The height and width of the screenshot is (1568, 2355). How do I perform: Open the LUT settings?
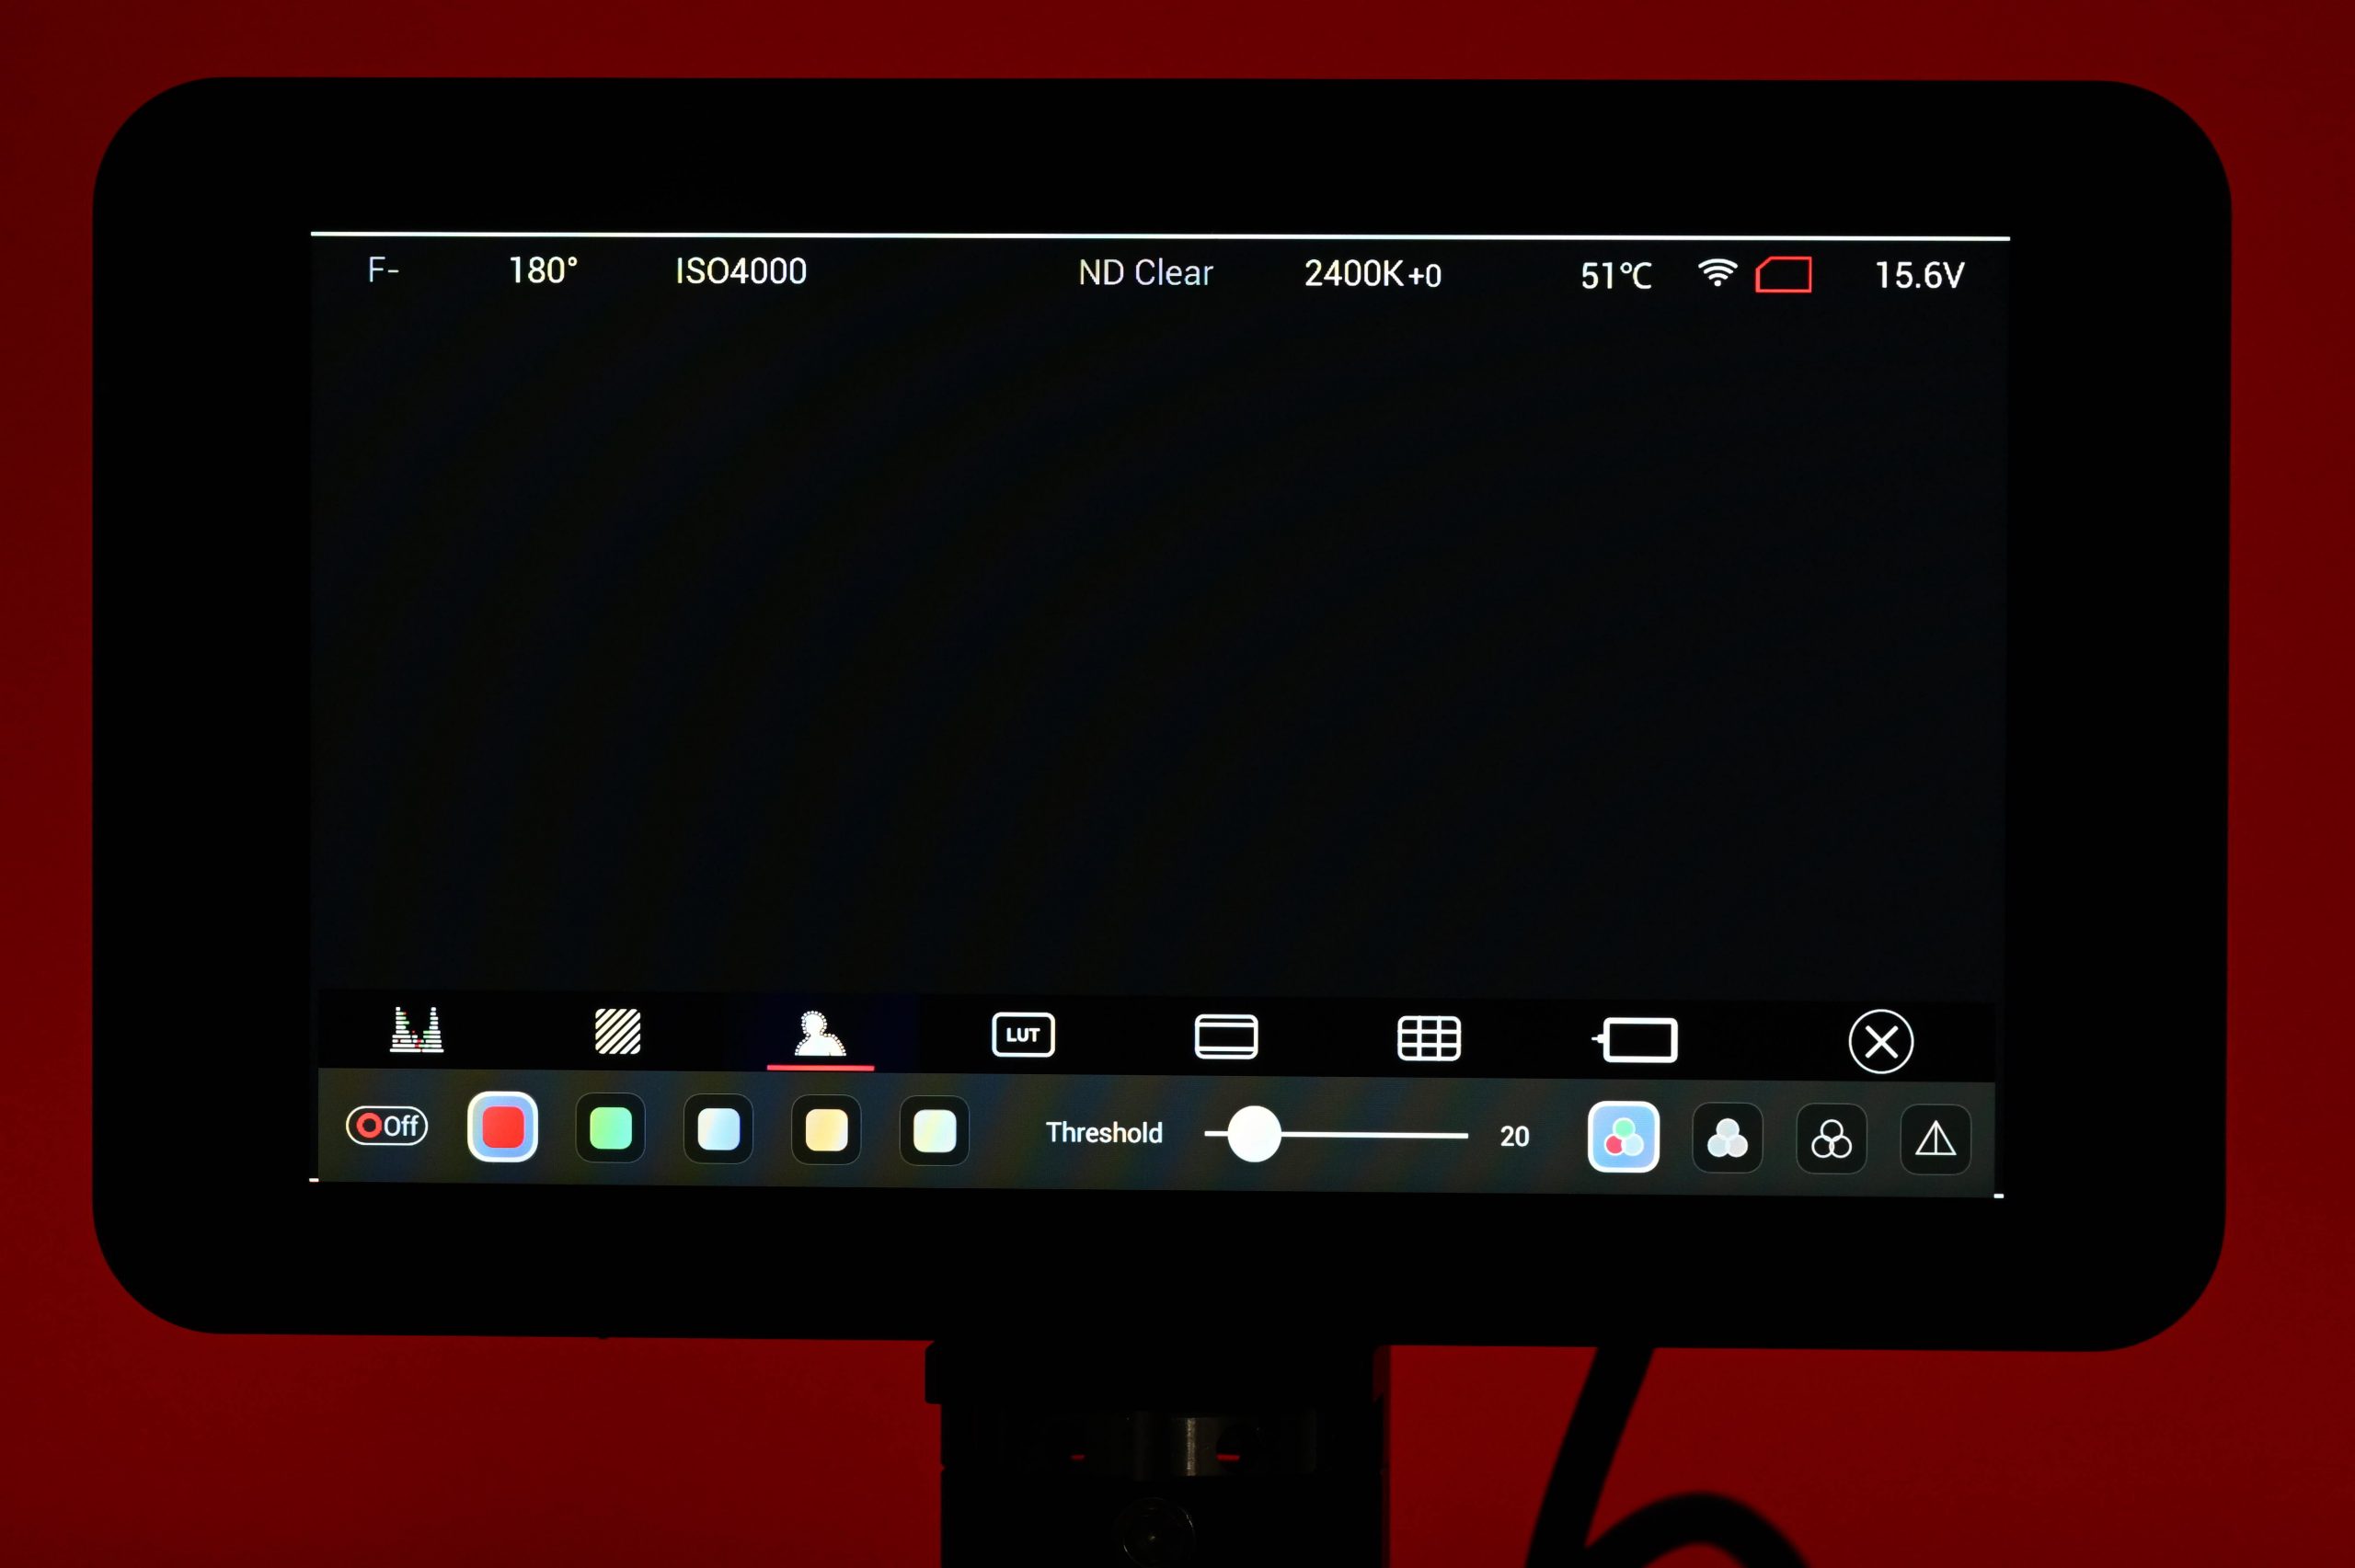click(1022, 1035)
